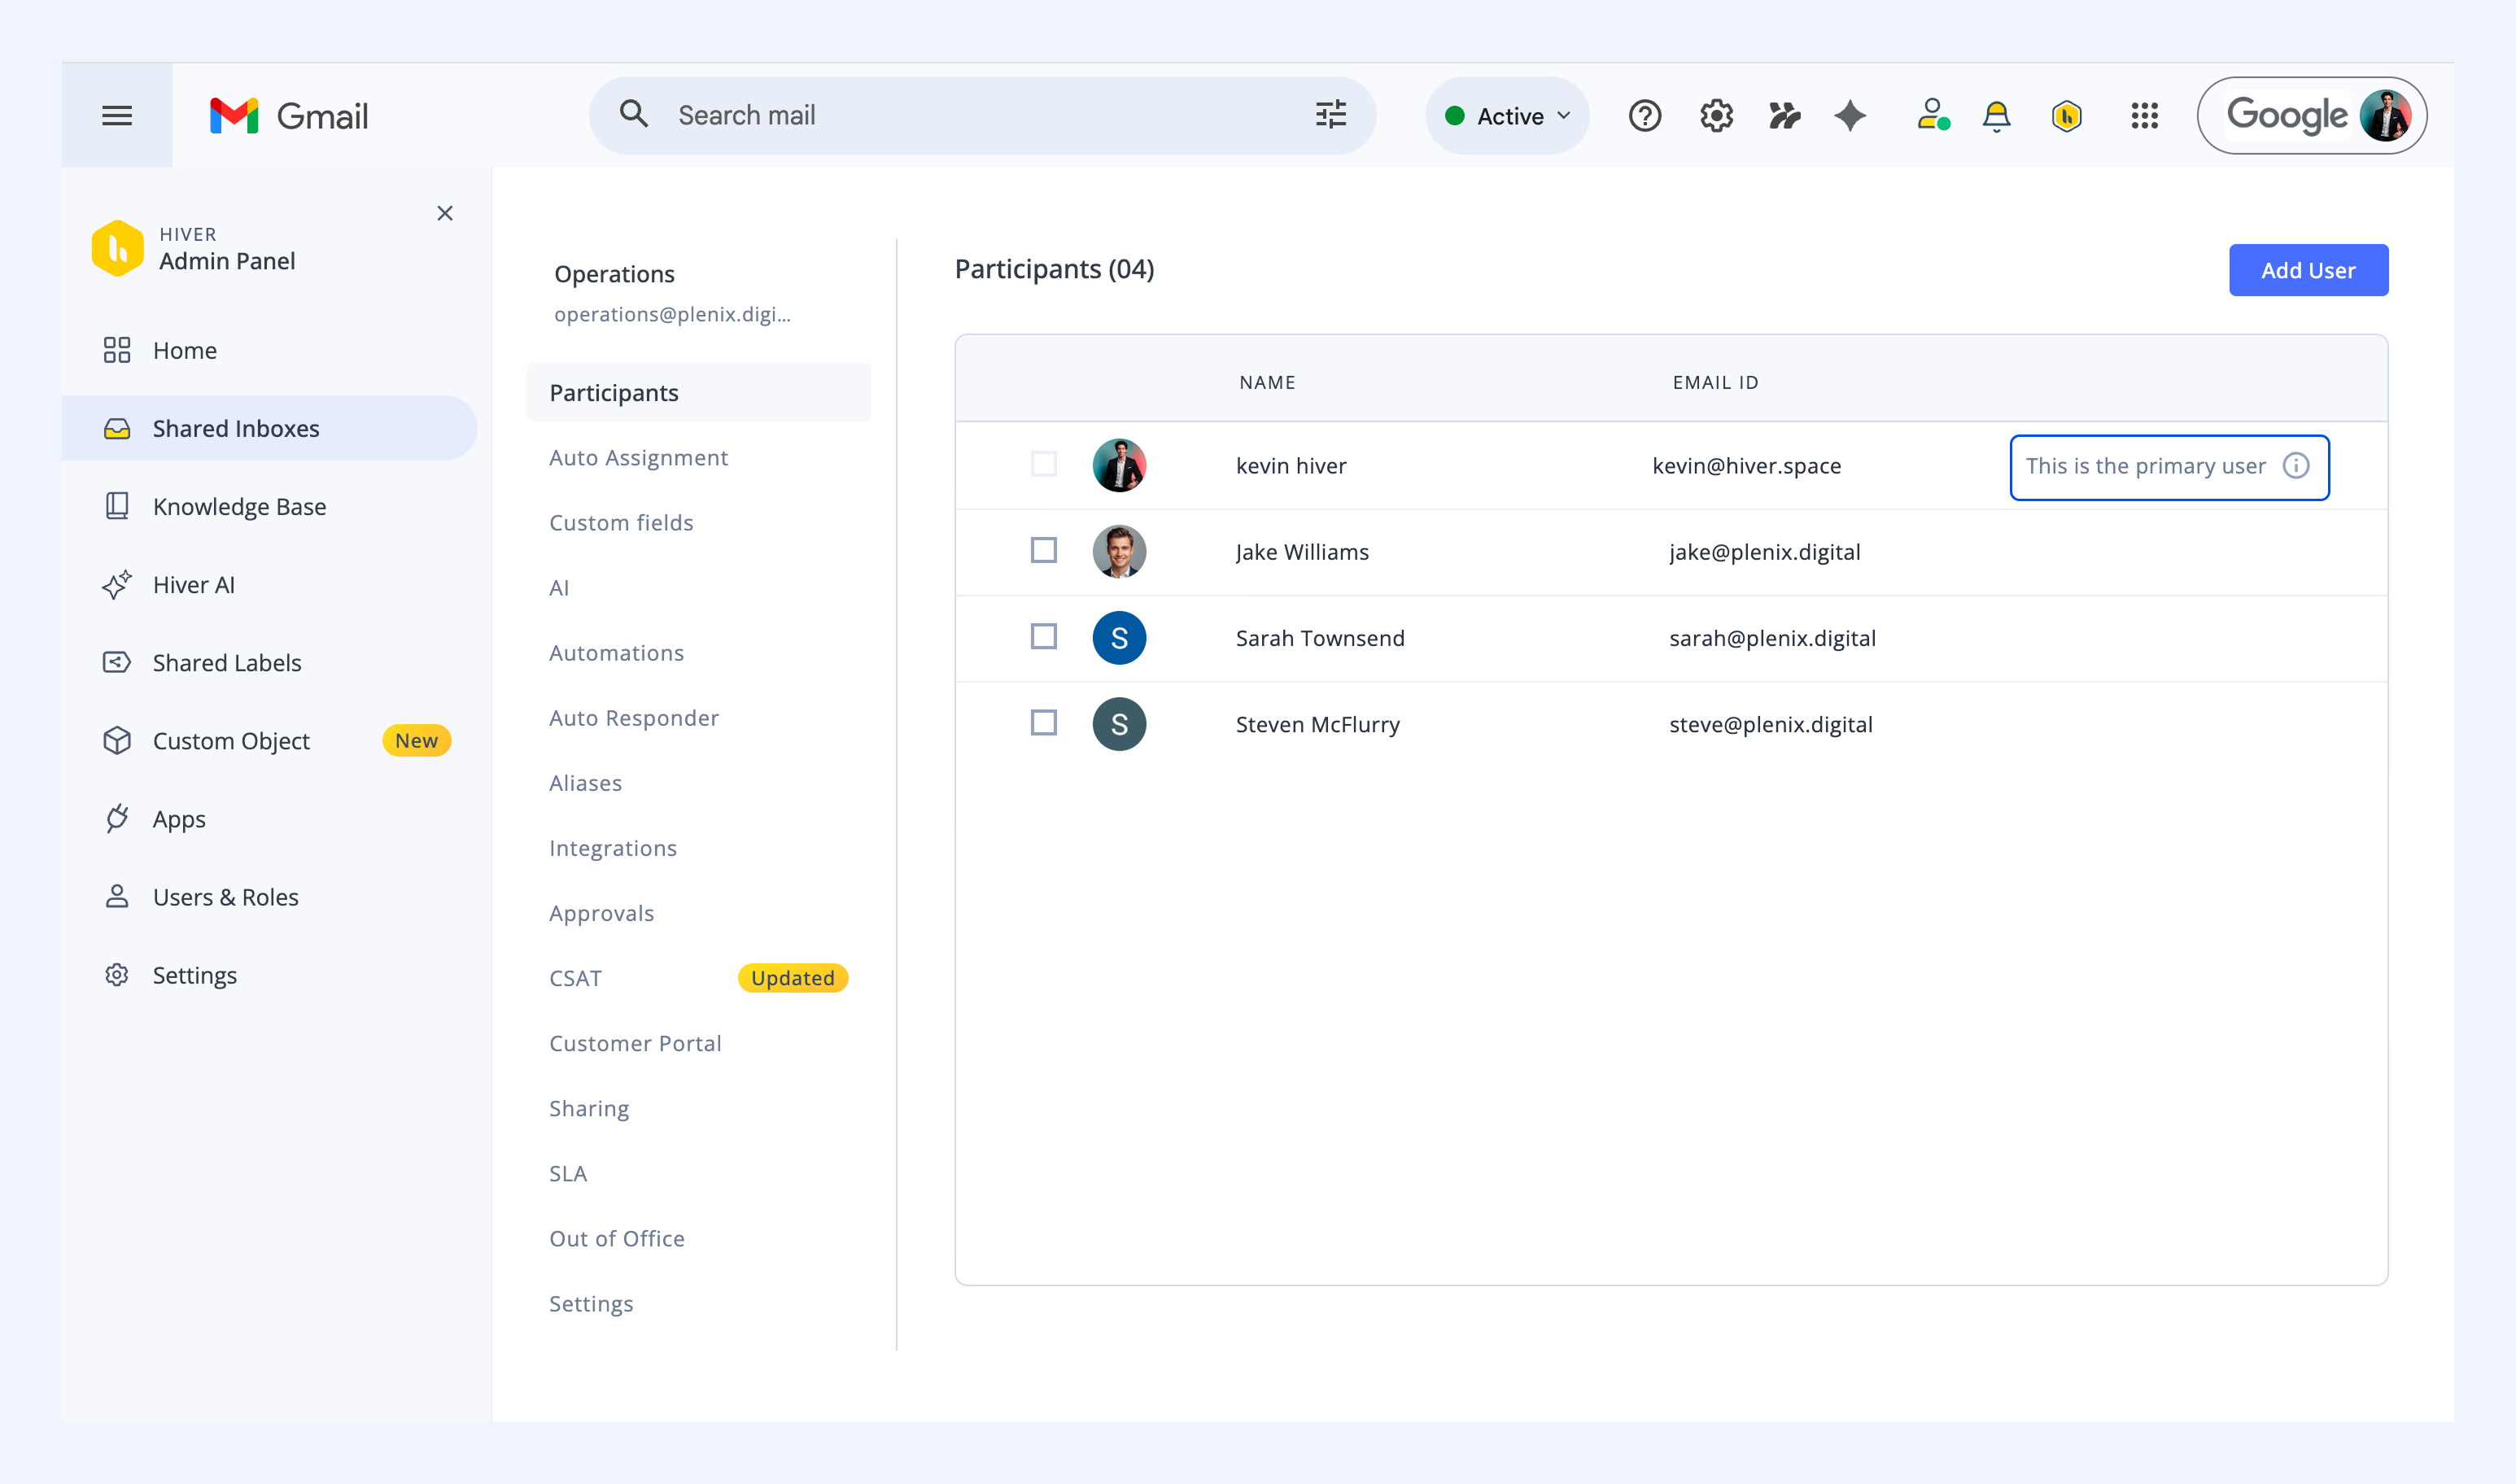This screenshot has height=1484, width=2516.
Task: Open Gmail Help question mark icon
Action: [x=1645, y=116]
